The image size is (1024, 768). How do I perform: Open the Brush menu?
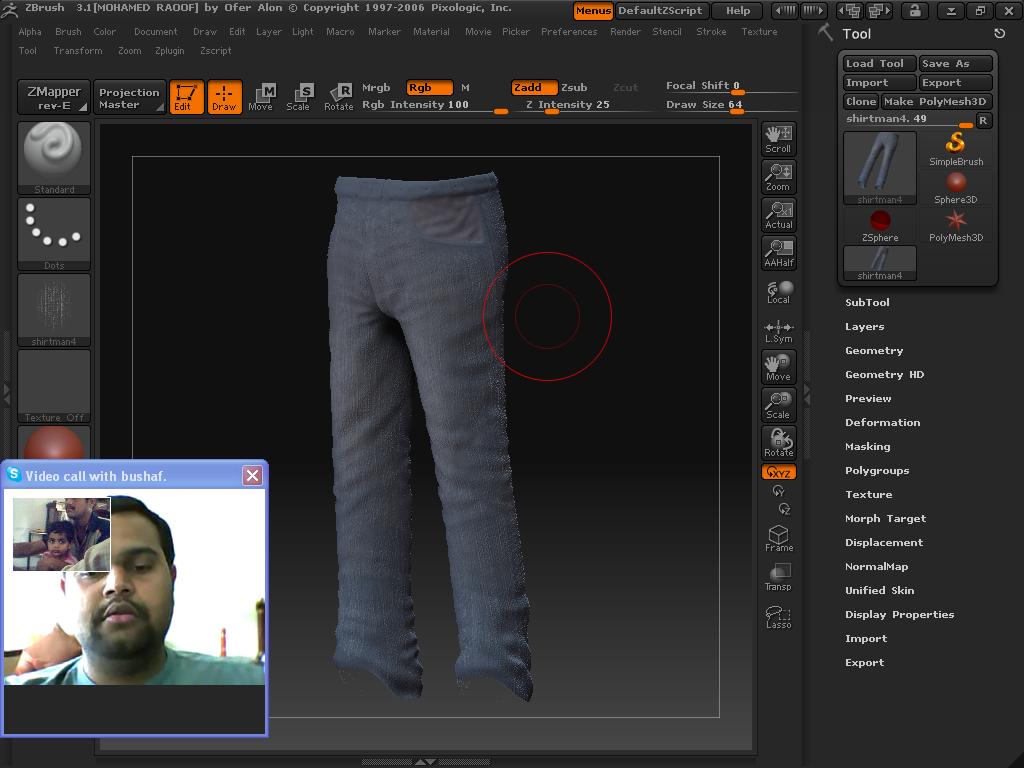[x=69, y=31]
